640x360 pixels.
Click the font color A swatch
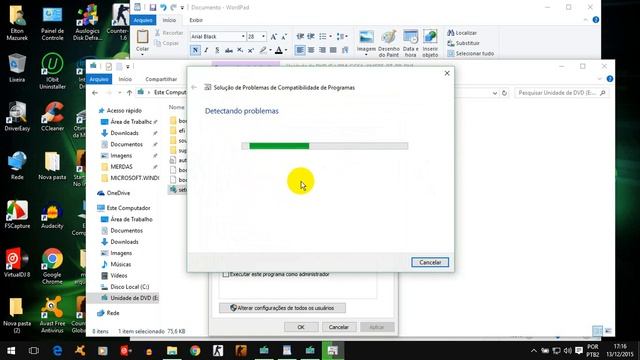[279, 50]
